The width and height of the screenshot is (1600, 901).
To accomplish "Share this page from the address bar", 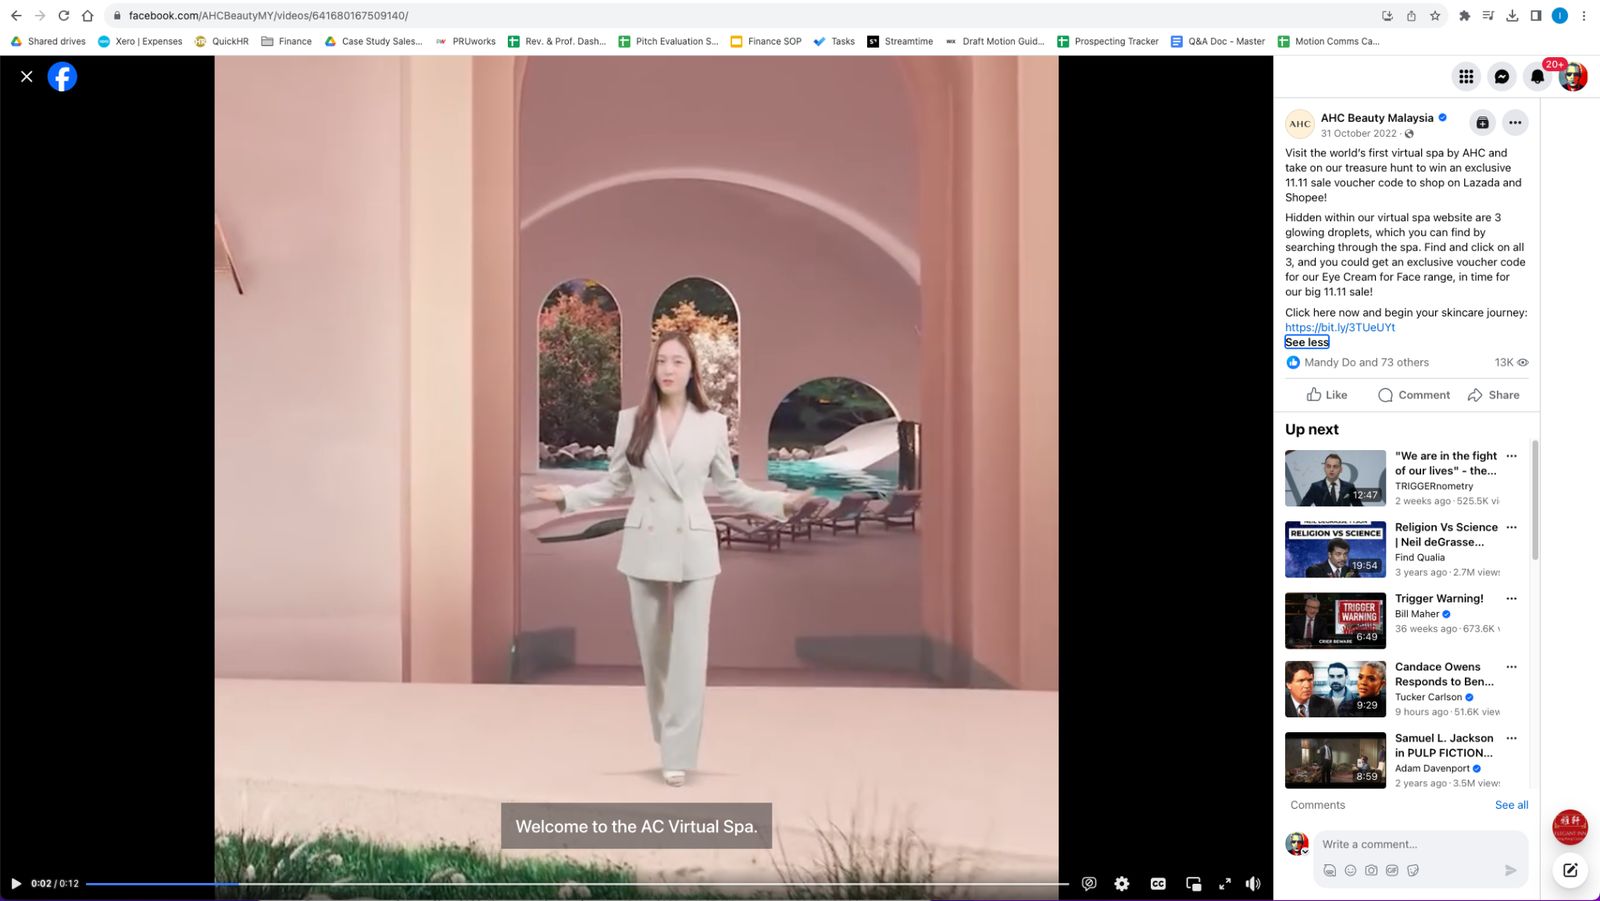I will tap(1411, 15).
